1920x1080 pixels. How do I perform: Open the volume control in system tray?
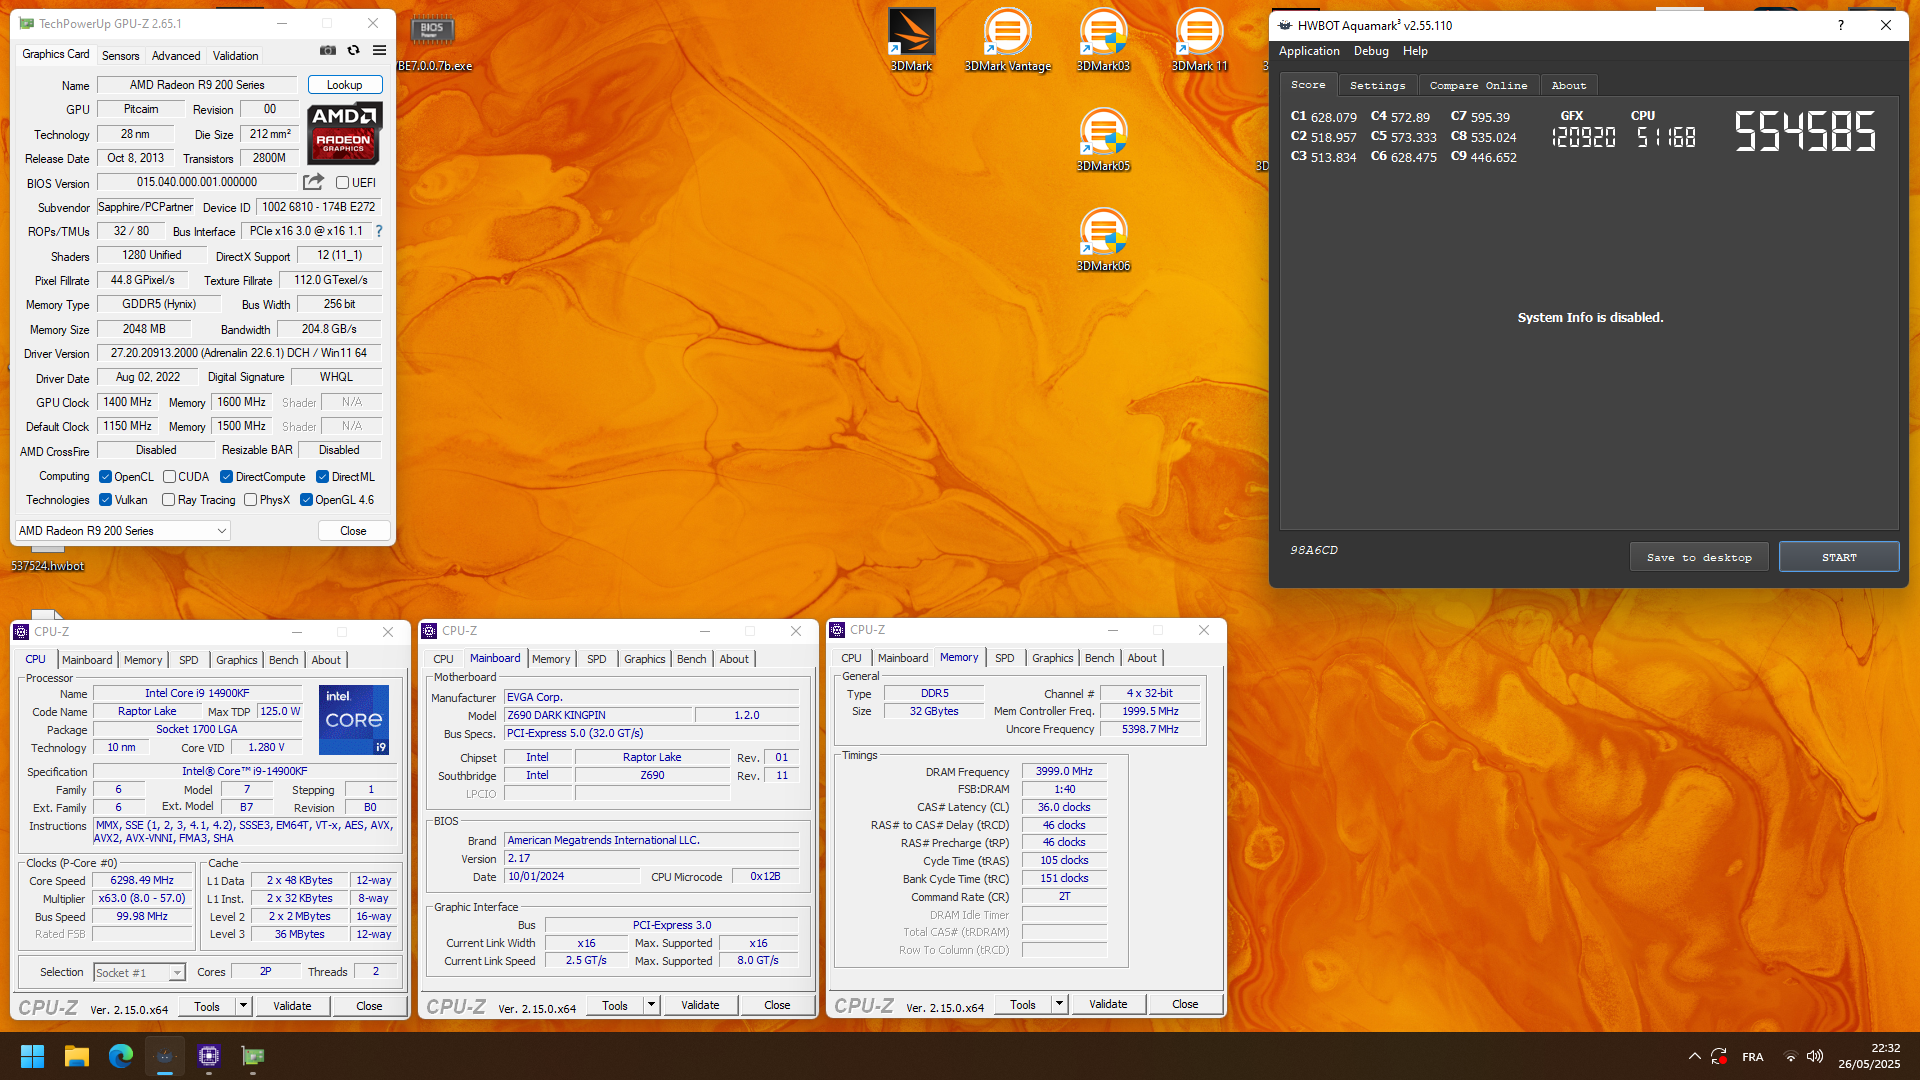[1815, 1056]
